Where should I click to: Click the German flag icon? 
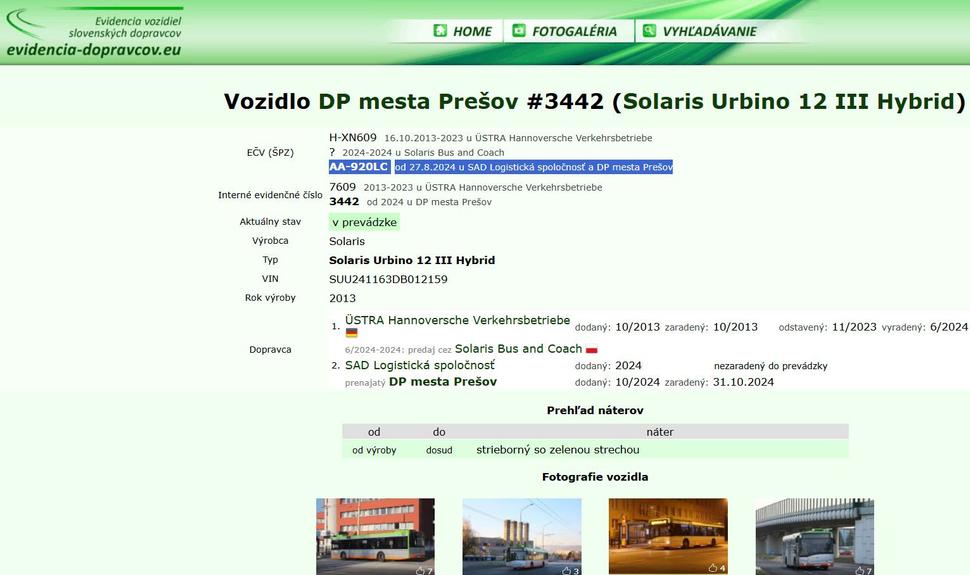(351, 333)
